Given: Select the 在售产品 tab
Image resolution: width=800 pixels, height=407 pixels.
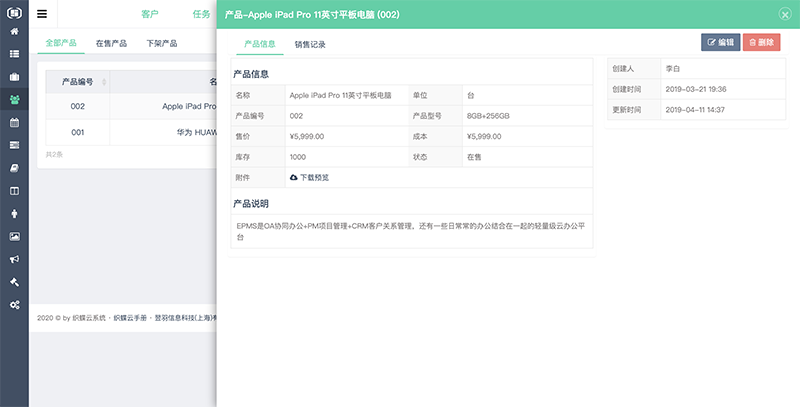Looking at the screenshot, I should (111, 43).
